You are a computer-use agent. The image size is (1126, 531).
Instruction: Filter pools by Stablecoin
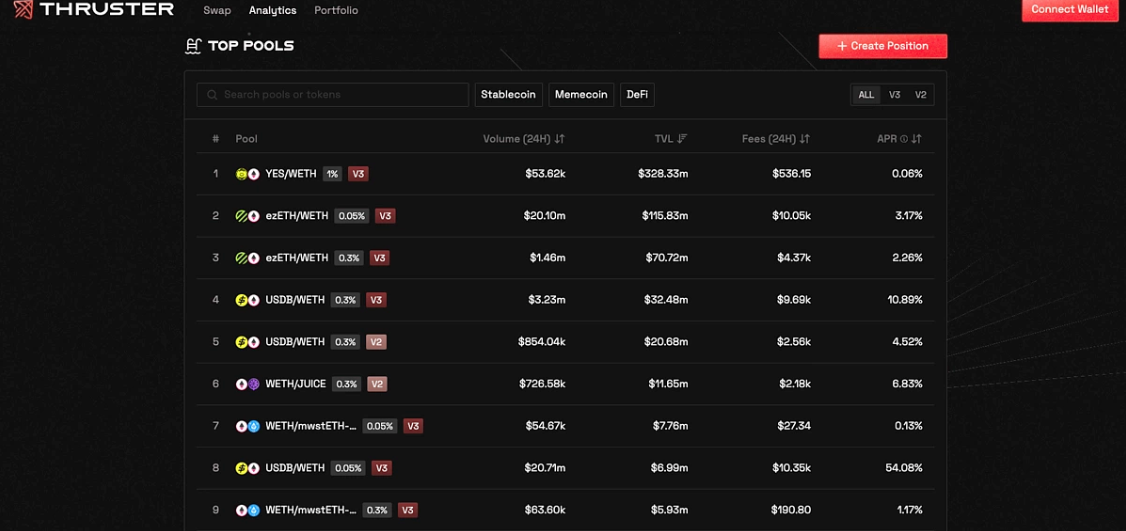(508, 95)
